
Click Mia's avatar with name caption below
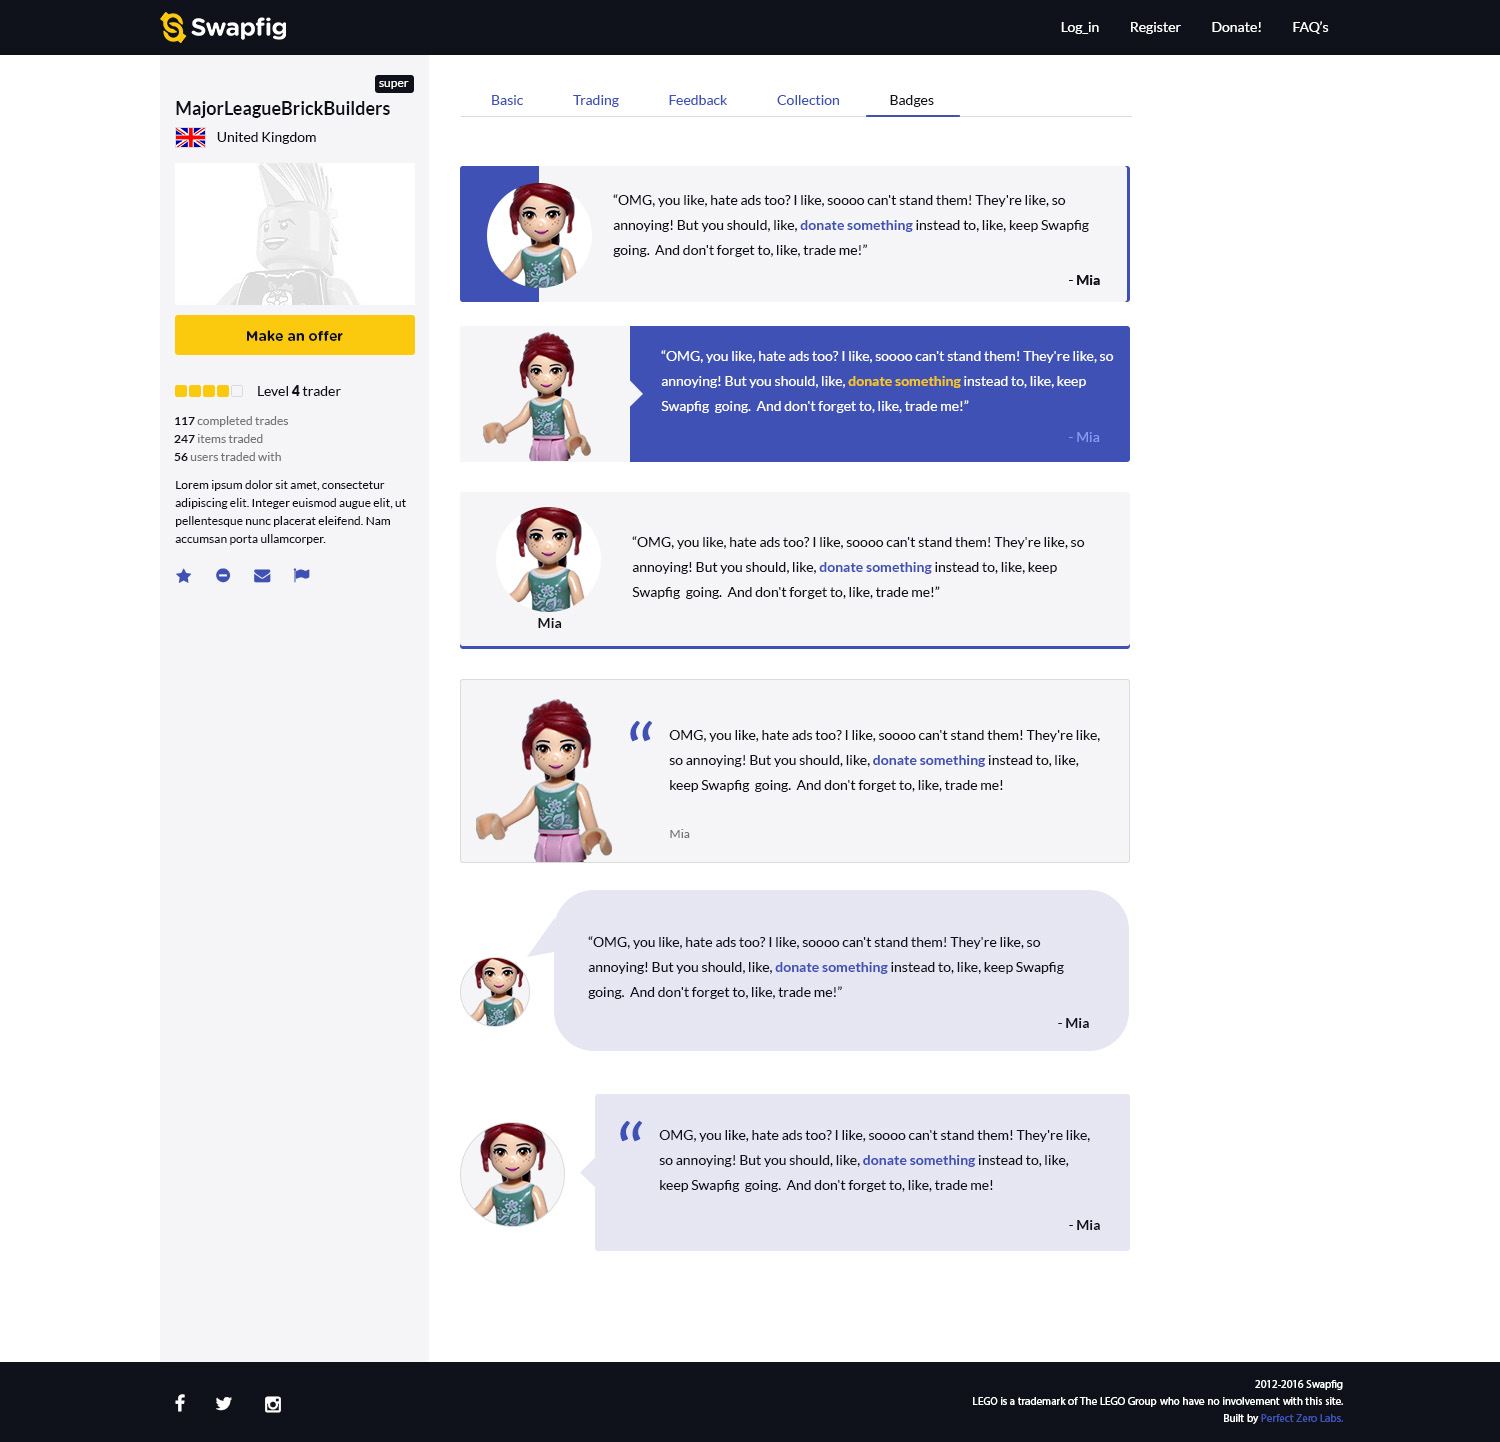click(548, 559)
